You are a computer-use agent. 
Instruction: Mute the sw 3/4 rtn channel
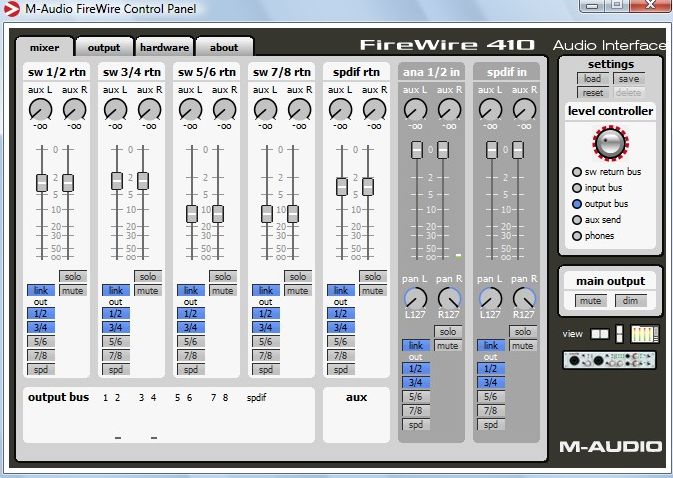[148, 290]
